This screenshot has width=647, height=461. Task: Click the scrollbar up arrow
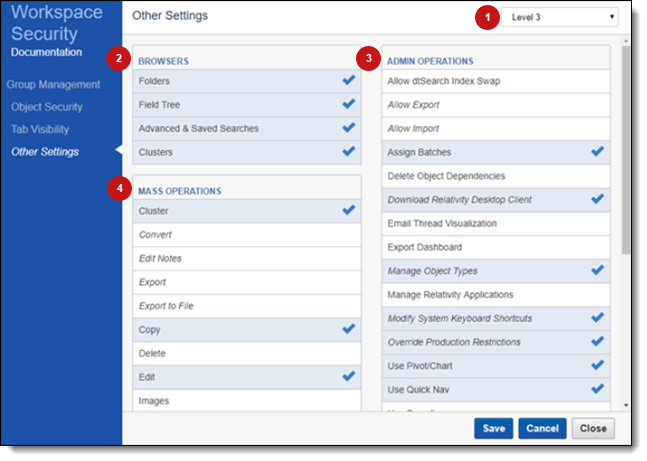pyautogui.click(x=626, y=41)
